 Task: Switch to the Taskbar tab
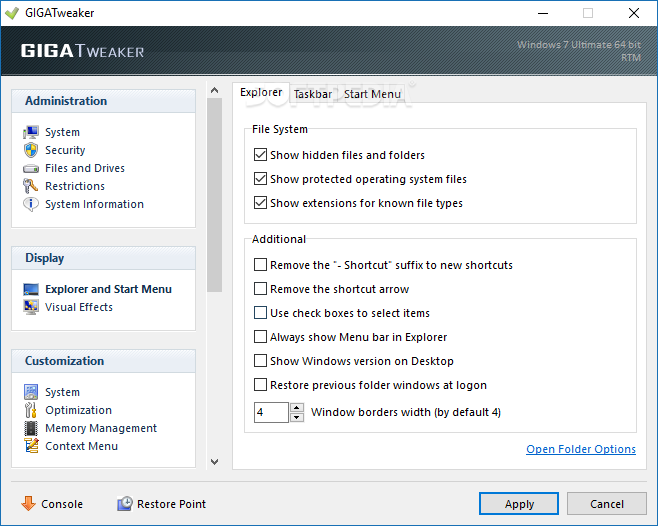point(313,94)
